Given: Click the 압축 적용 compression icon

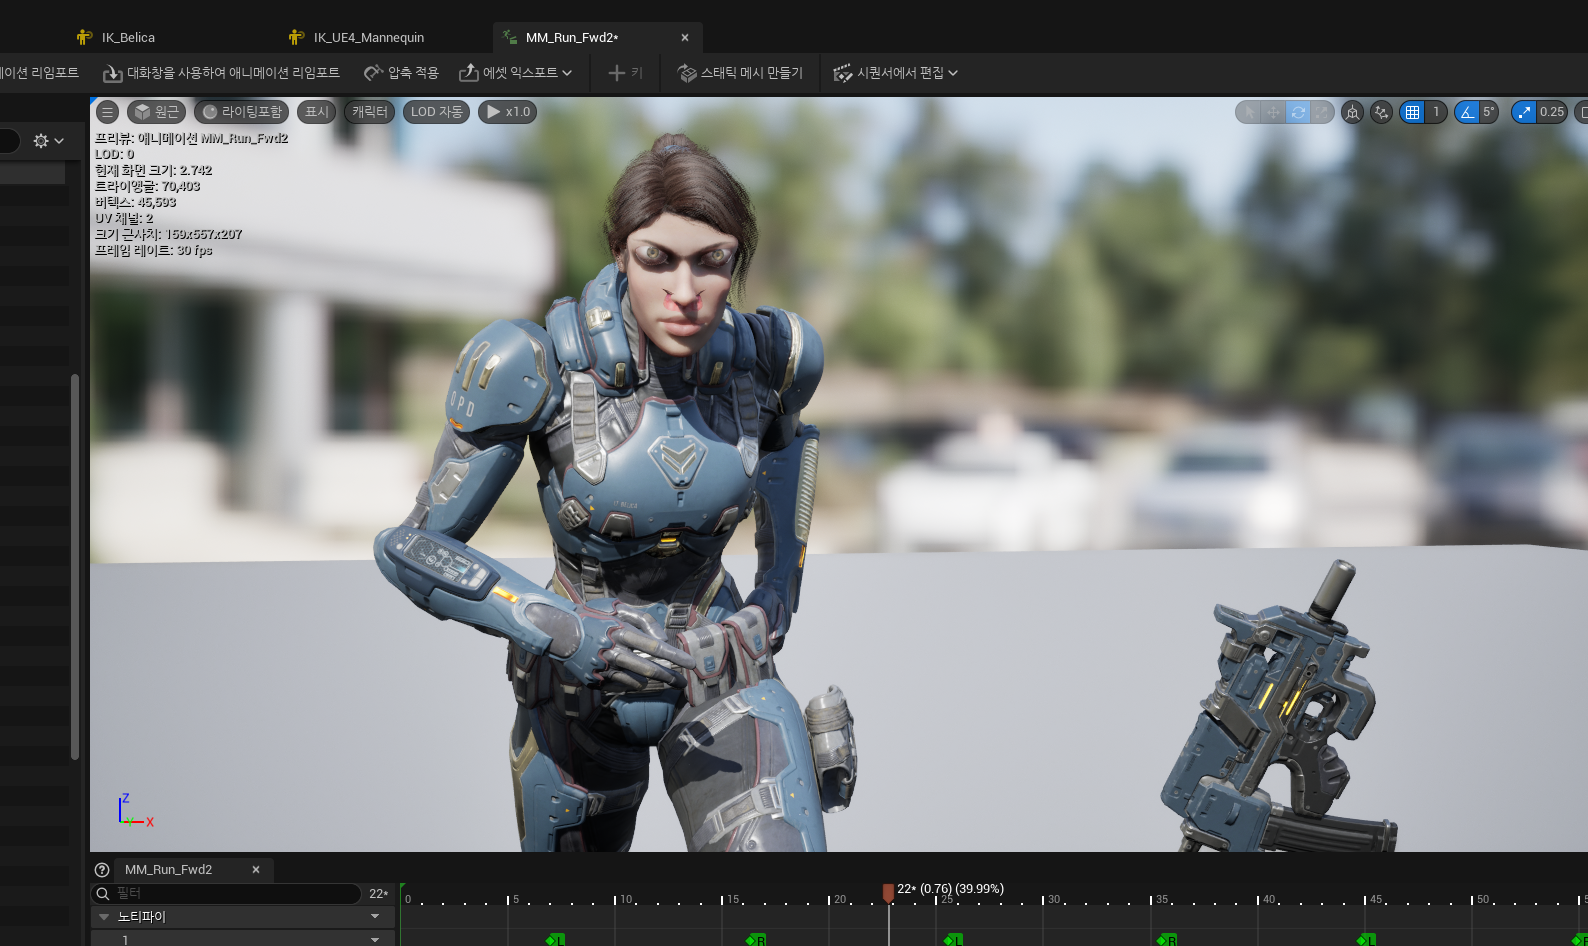Looking at the screenshot, I should [x=373, y=73].
